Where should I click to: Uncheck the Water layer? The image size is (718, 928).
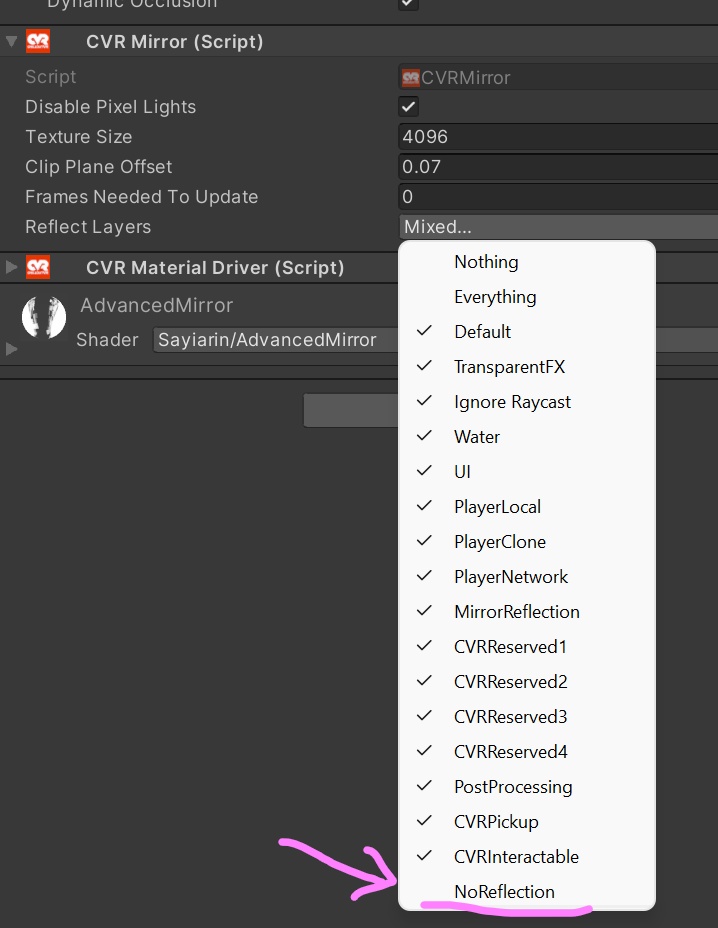tap(527, 436)
